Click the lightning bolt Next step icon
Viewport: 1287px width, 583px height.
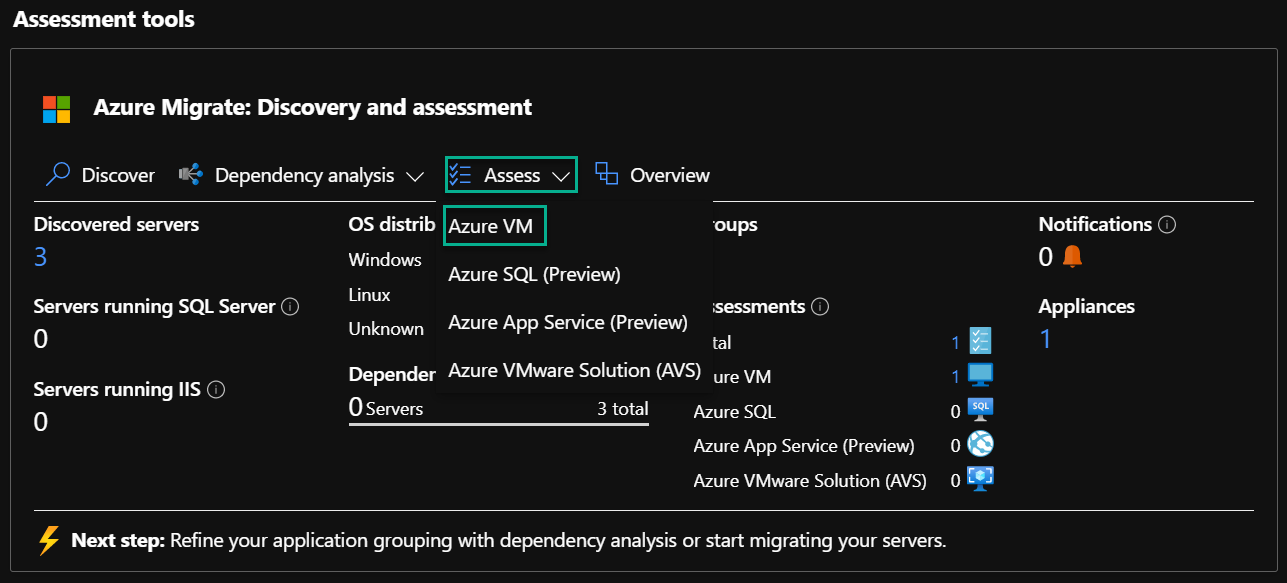(x=49, y=541)
